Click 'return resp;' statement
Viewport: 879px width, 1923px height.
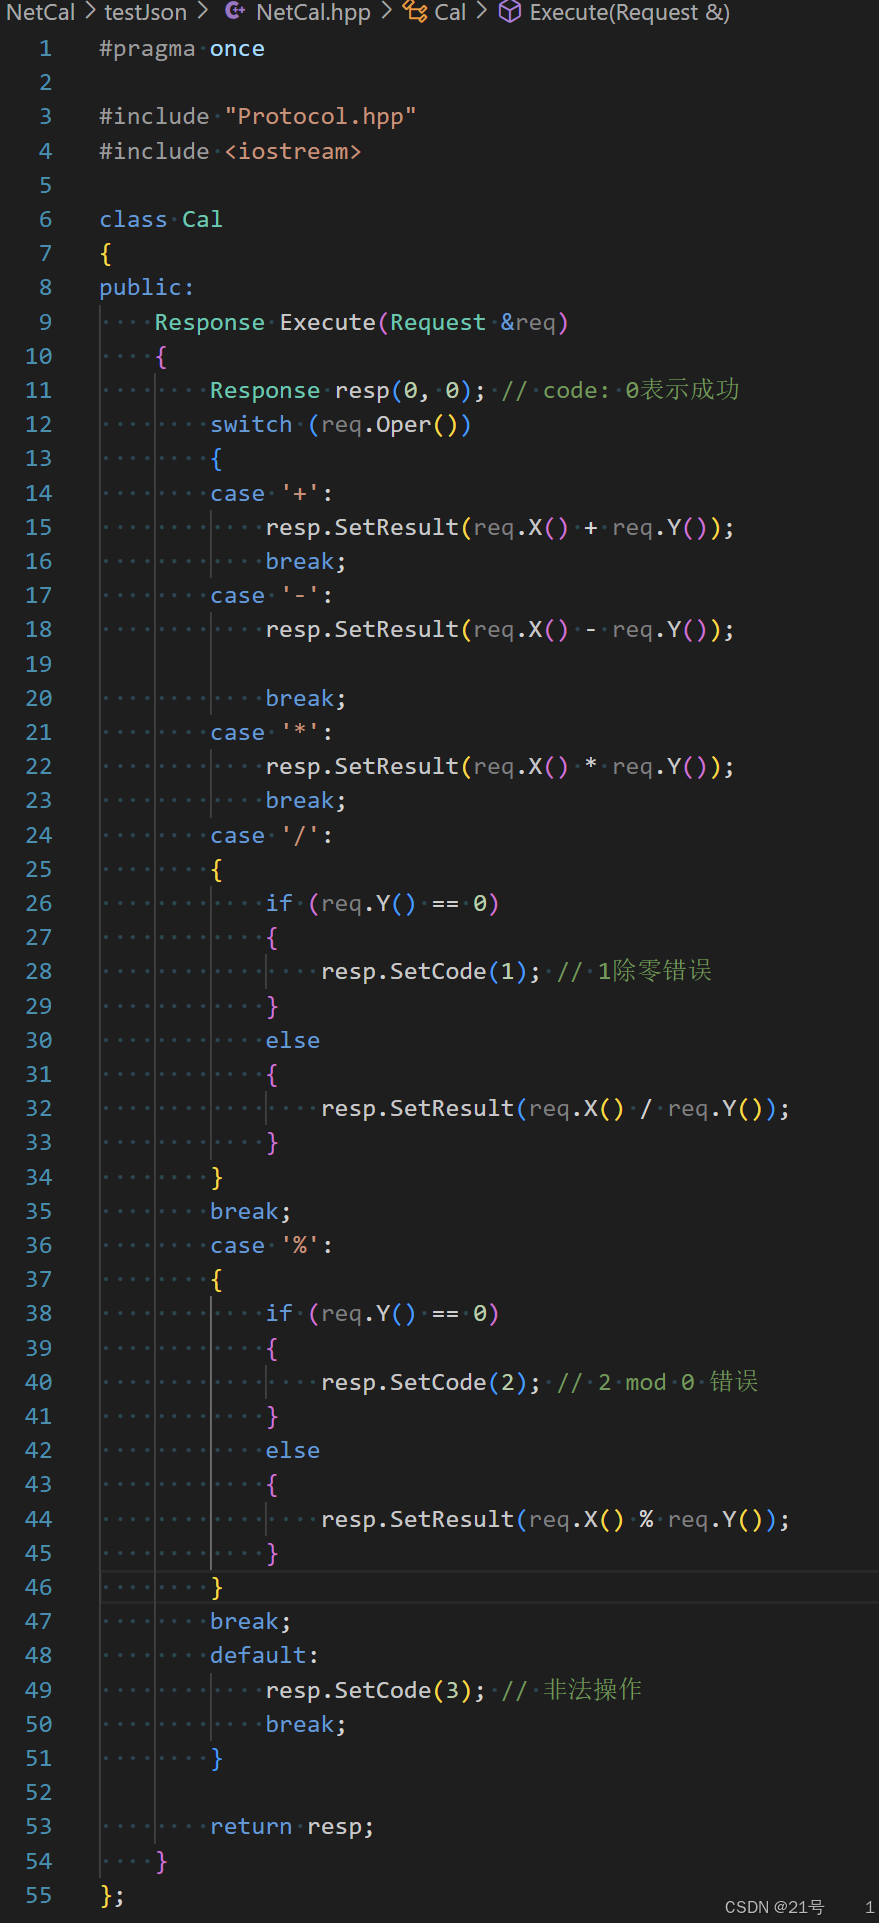click(292, 1827)
